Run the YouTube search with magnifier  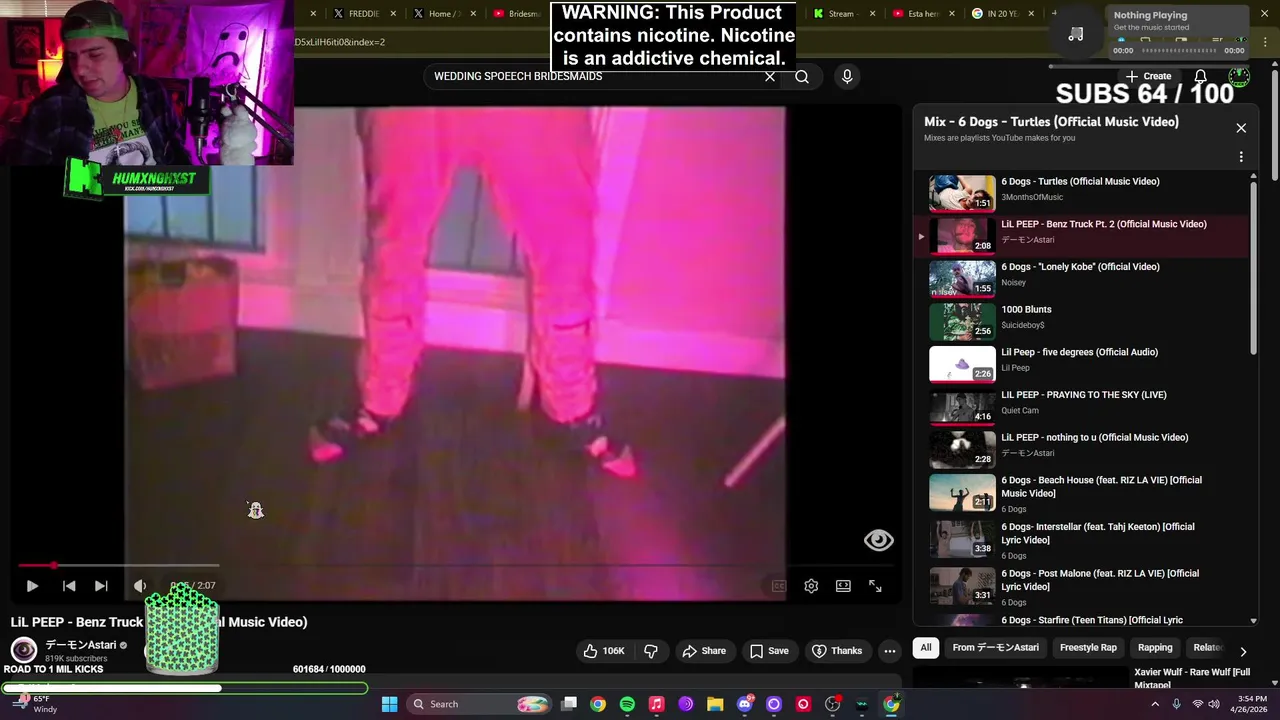coord(802,76)
